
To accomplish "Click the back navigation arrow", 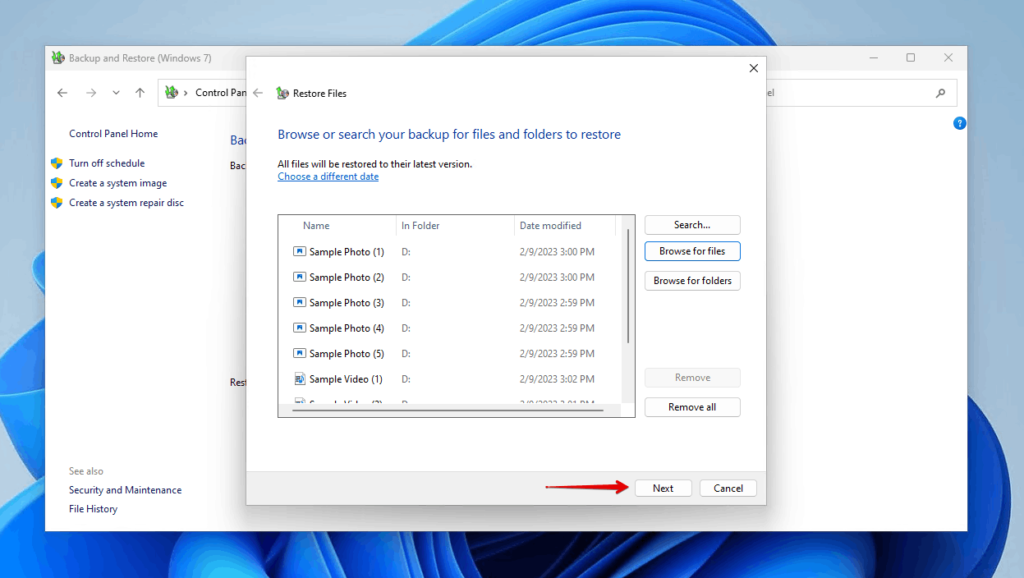I will pos(62,92).
